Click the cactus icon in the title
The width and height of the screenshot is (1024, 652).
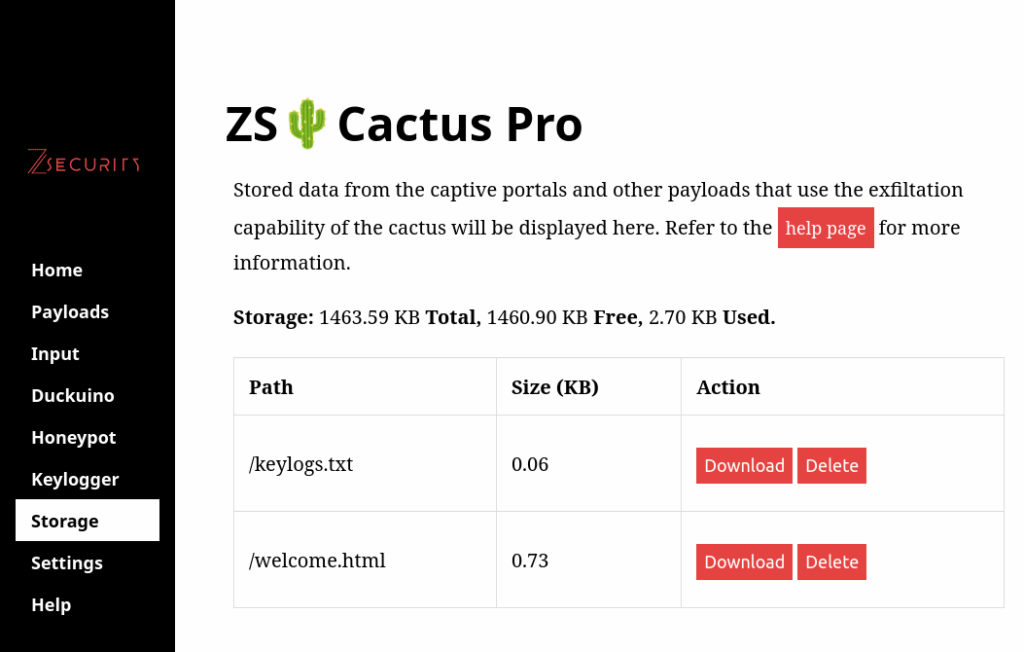[x=307, y=125]
